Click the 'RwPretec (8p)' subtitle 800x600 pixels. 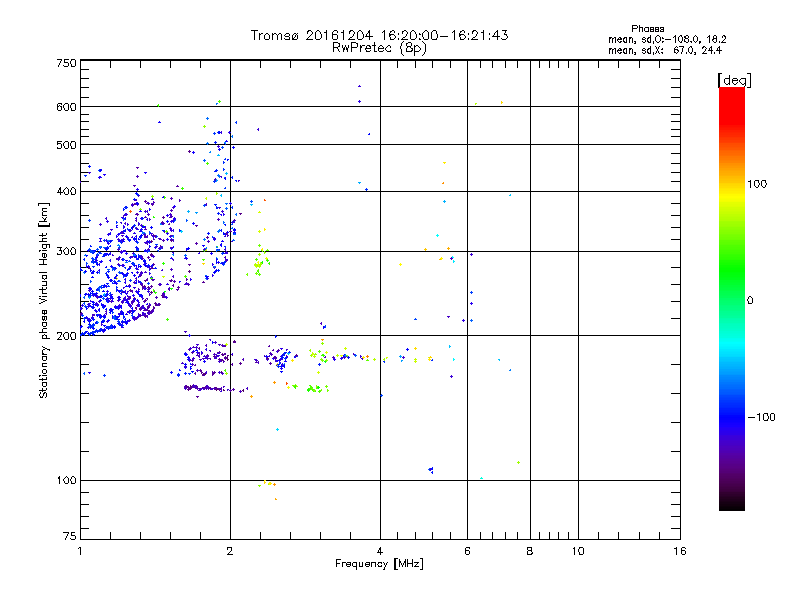click(379, 48)
